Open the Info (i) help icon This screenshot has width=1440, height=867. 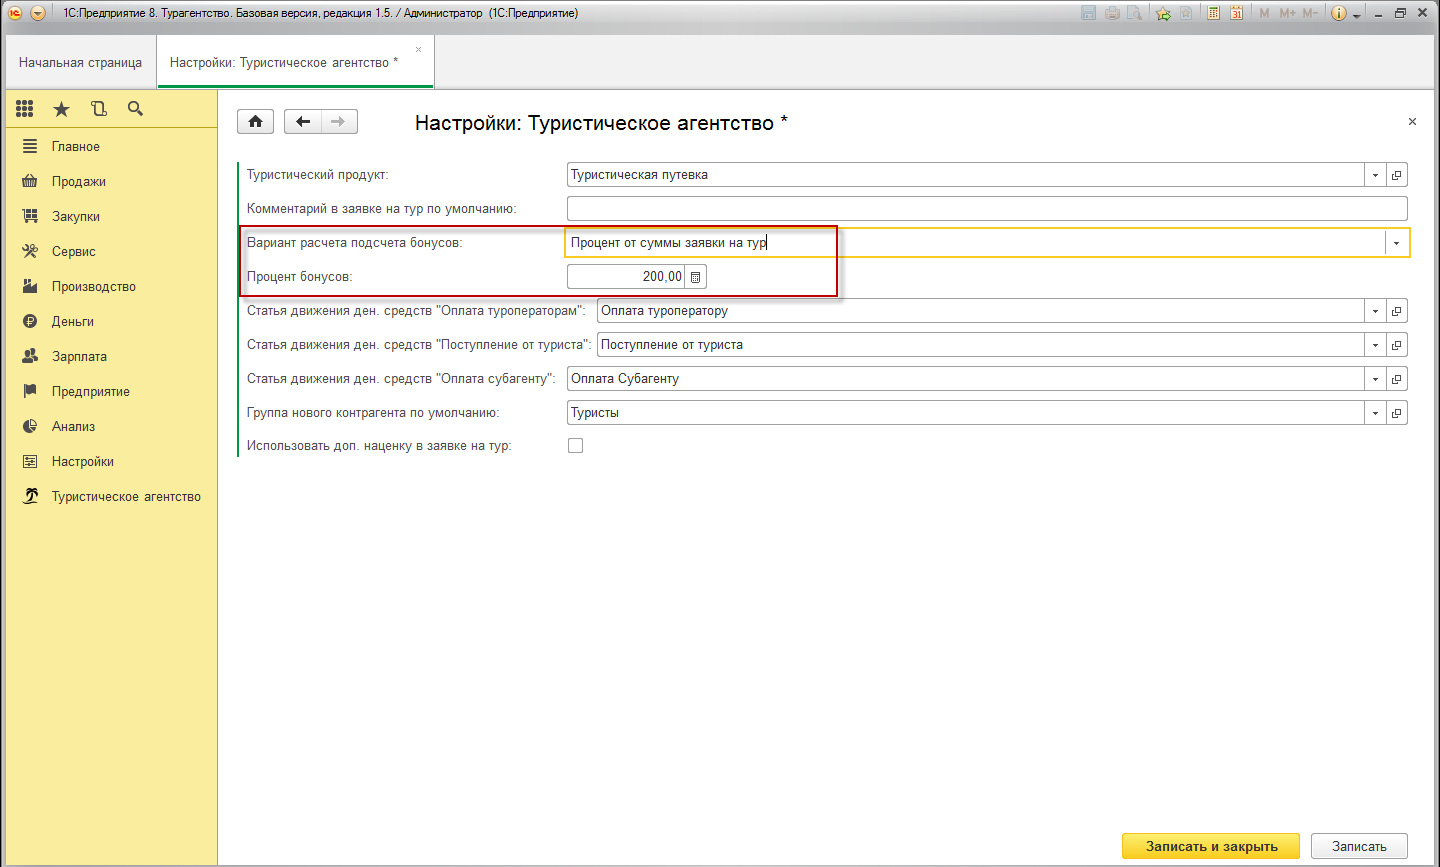pyautogui.click(x=1339, y=13)
